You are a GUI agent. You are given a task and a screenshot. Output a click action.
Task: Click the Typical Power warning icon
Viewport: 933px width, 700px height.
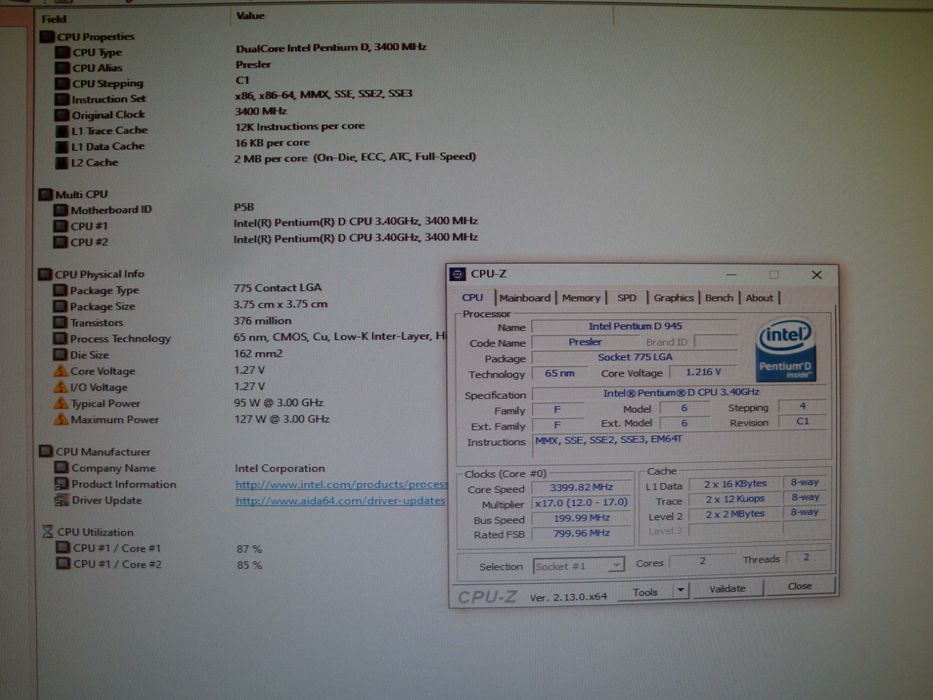pyautogui.click(x=61, y=403)
